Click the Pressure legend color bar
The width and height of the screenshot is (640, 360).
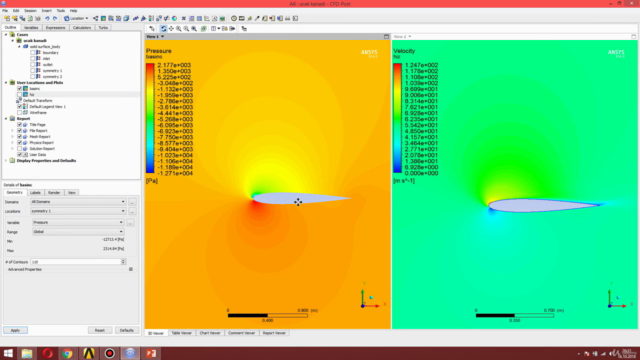click(x=150, y=118)
